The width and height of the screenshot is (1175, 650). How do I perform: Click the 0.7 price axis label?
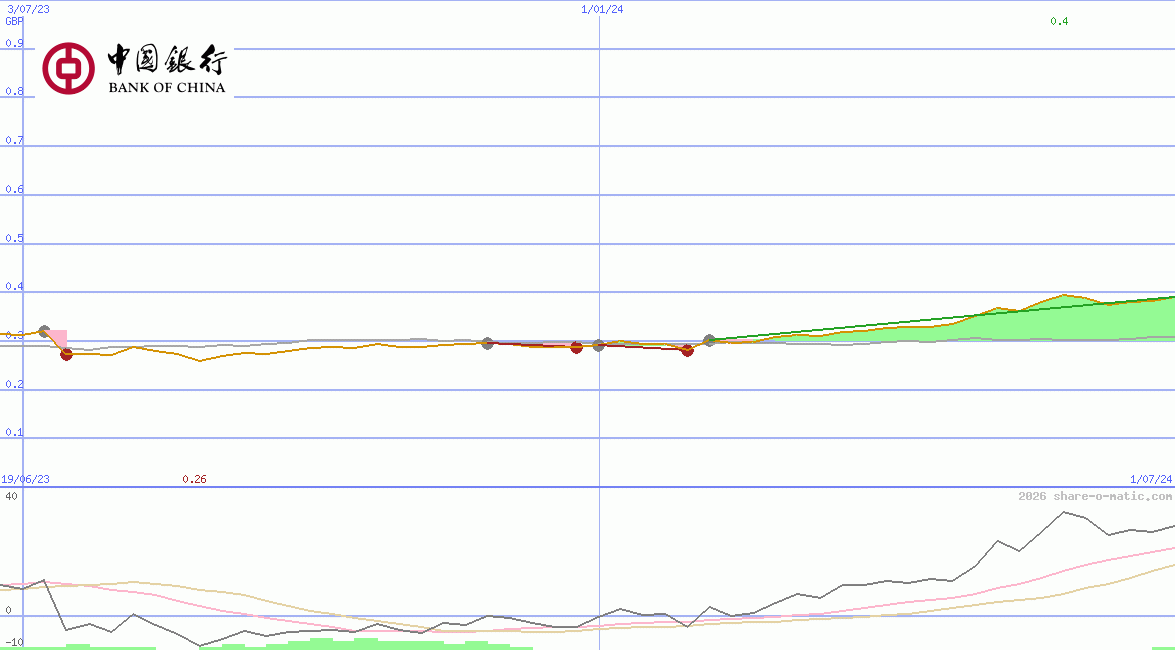tap(14, 140)
